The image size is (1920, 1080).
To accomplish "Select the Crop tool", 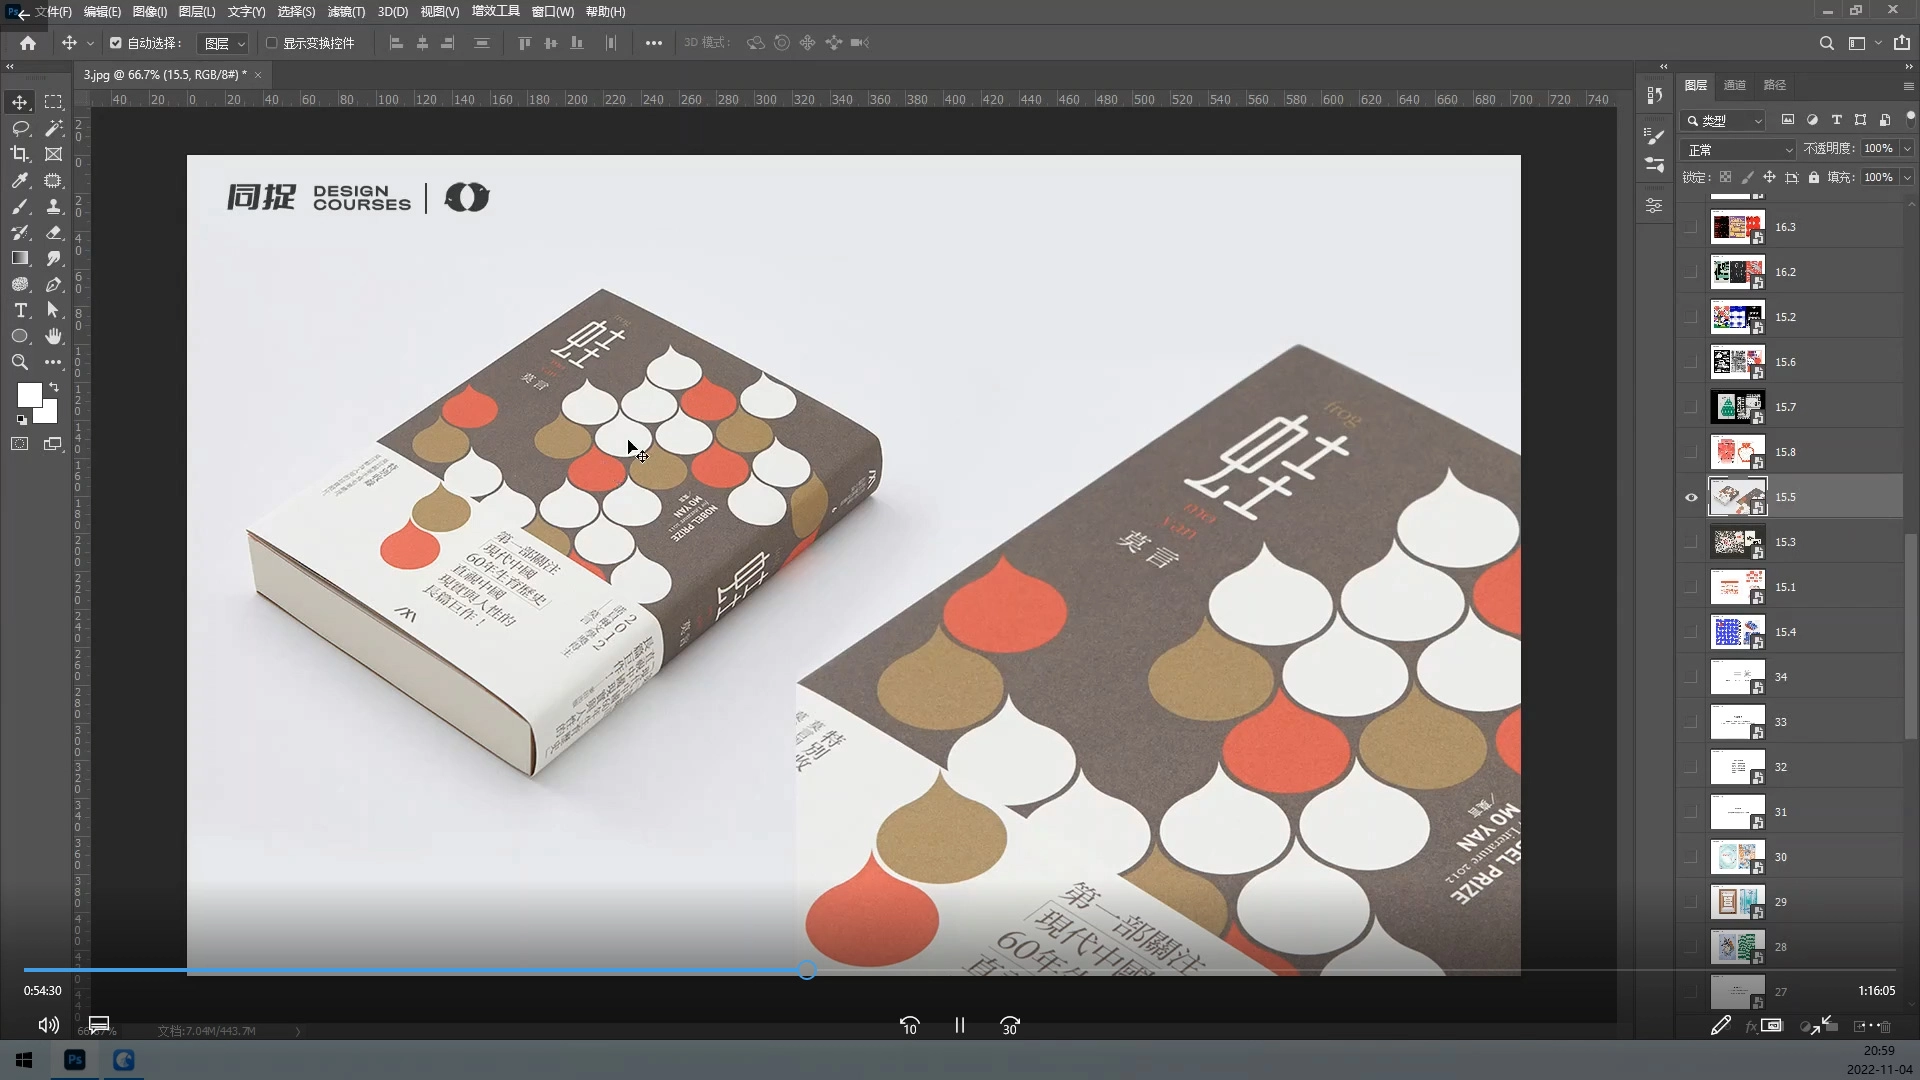I will (x=20, y=154).
